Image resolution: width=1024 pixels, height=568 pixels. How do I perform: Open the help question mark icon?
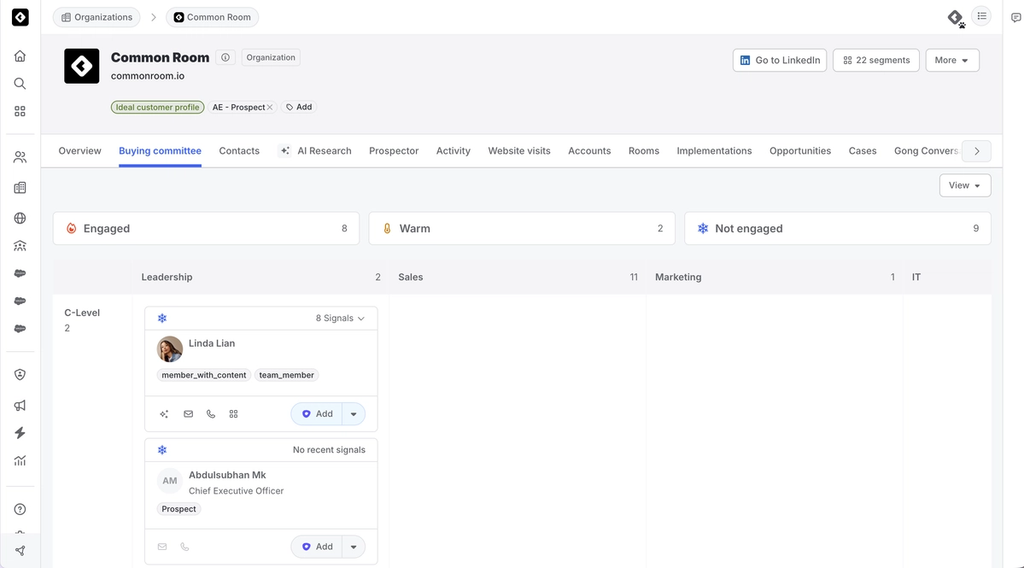tap(20, 509)
